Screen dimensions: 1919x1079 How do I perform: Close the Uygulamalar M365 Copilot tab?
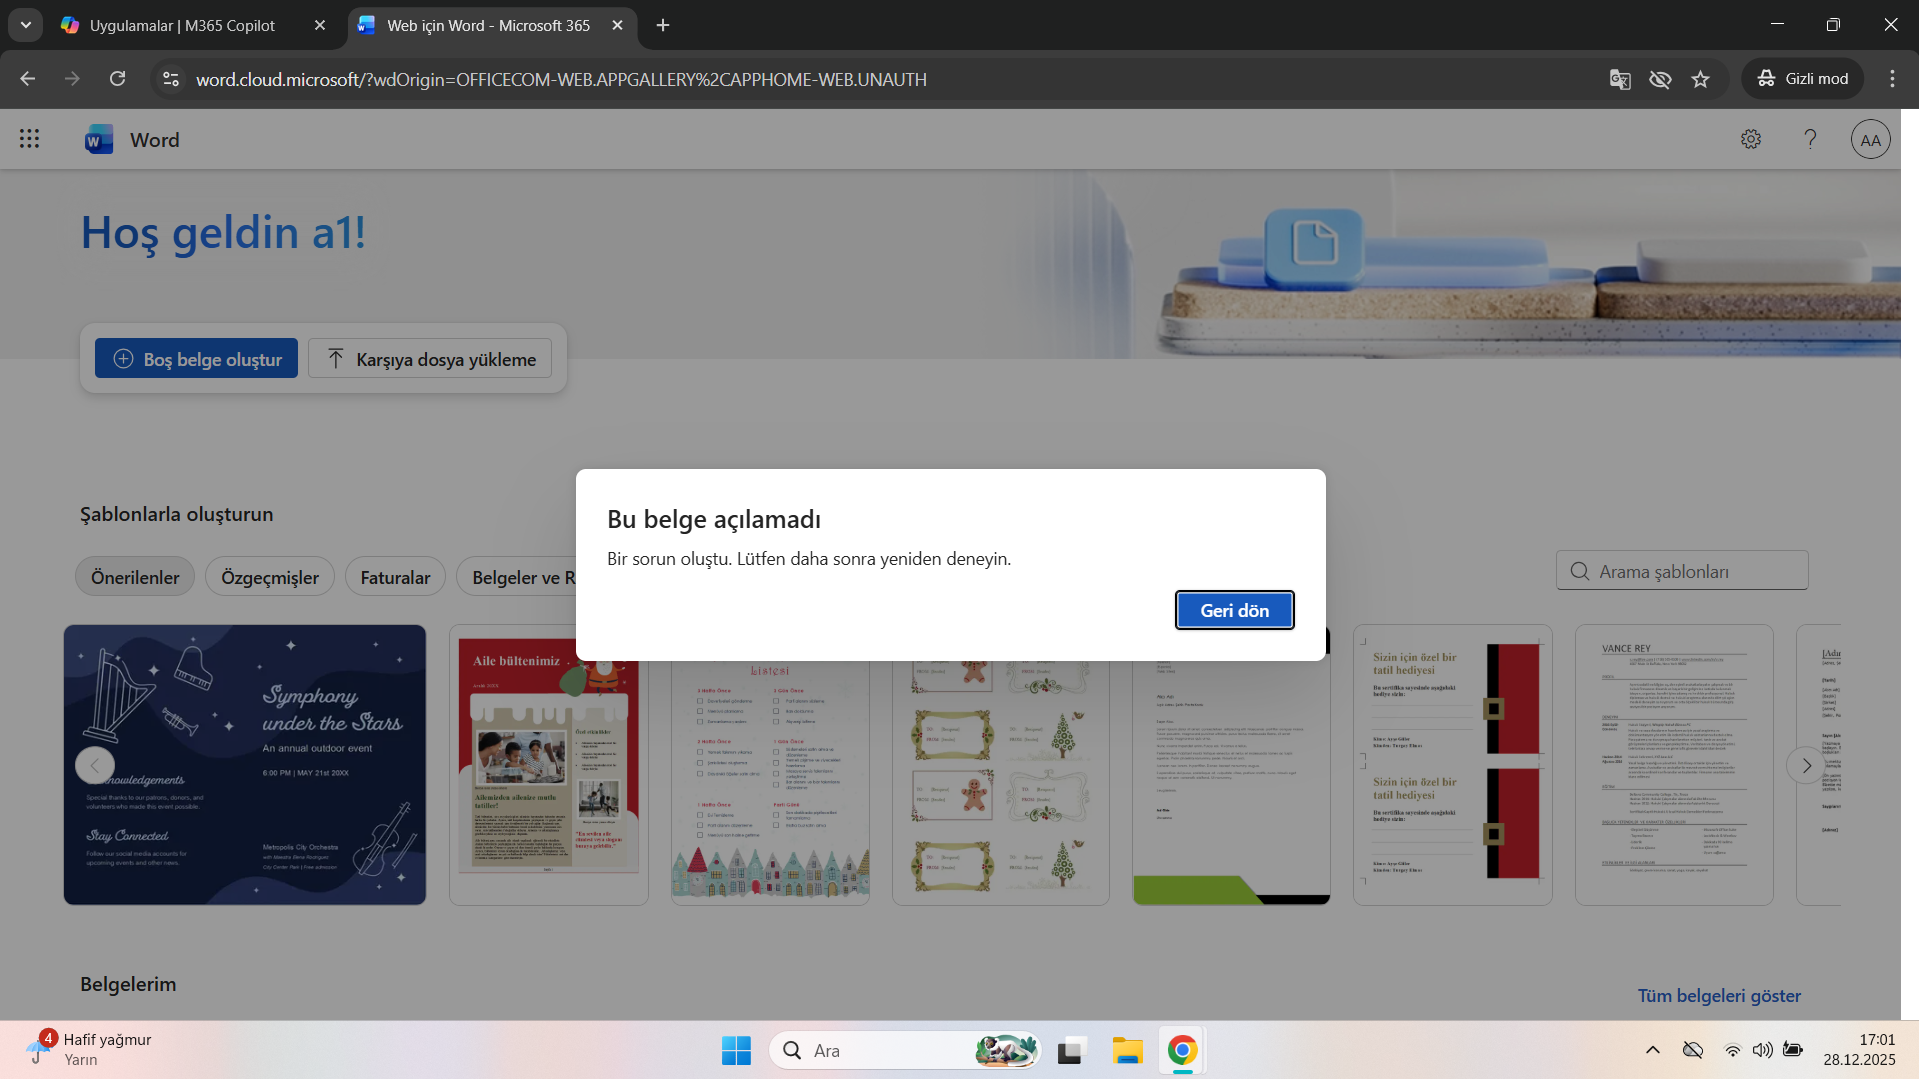coord(320,25)
